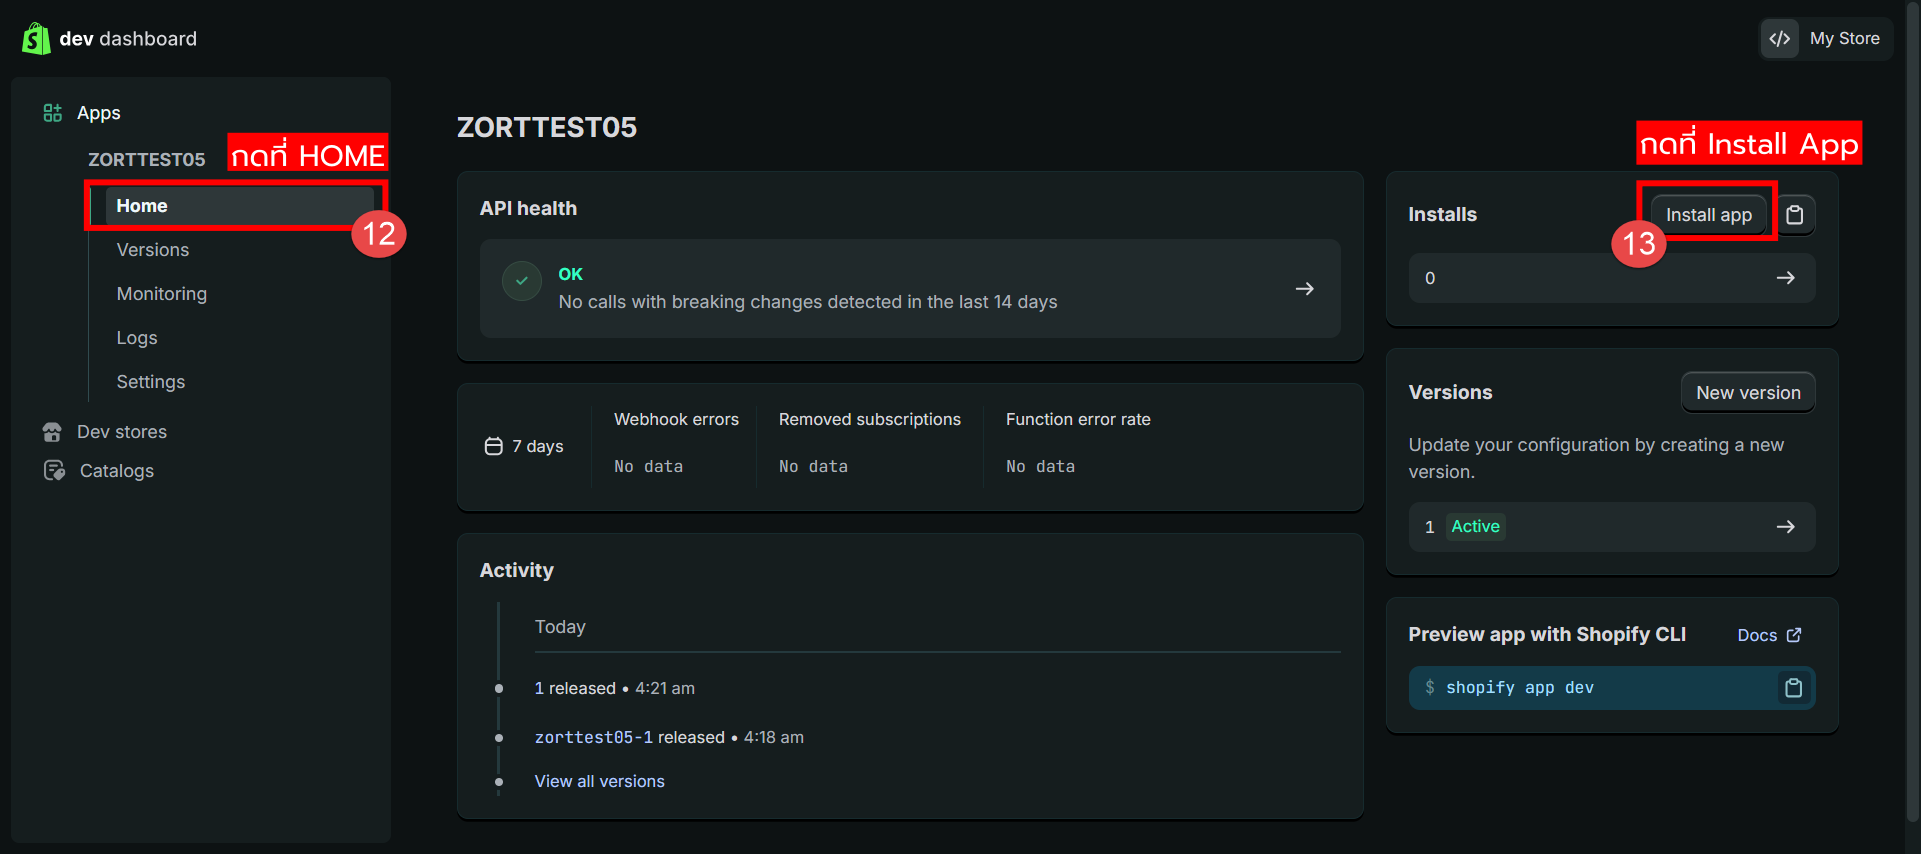Open Monitoring in the sidebar
Image resolution: width=1921 pixels, height=854 pixels.
(x=162, y=294)
